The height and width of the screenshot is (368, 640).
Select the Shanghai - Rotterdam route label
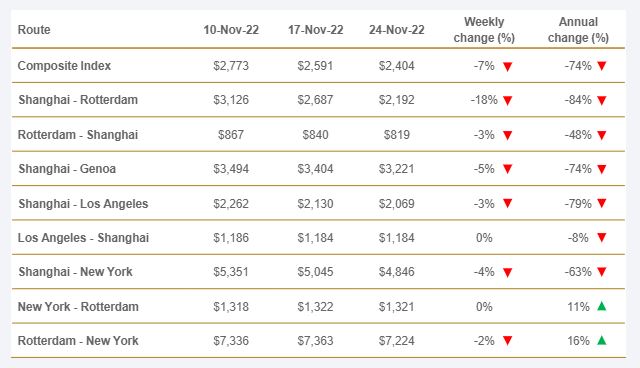click(78, 100)
